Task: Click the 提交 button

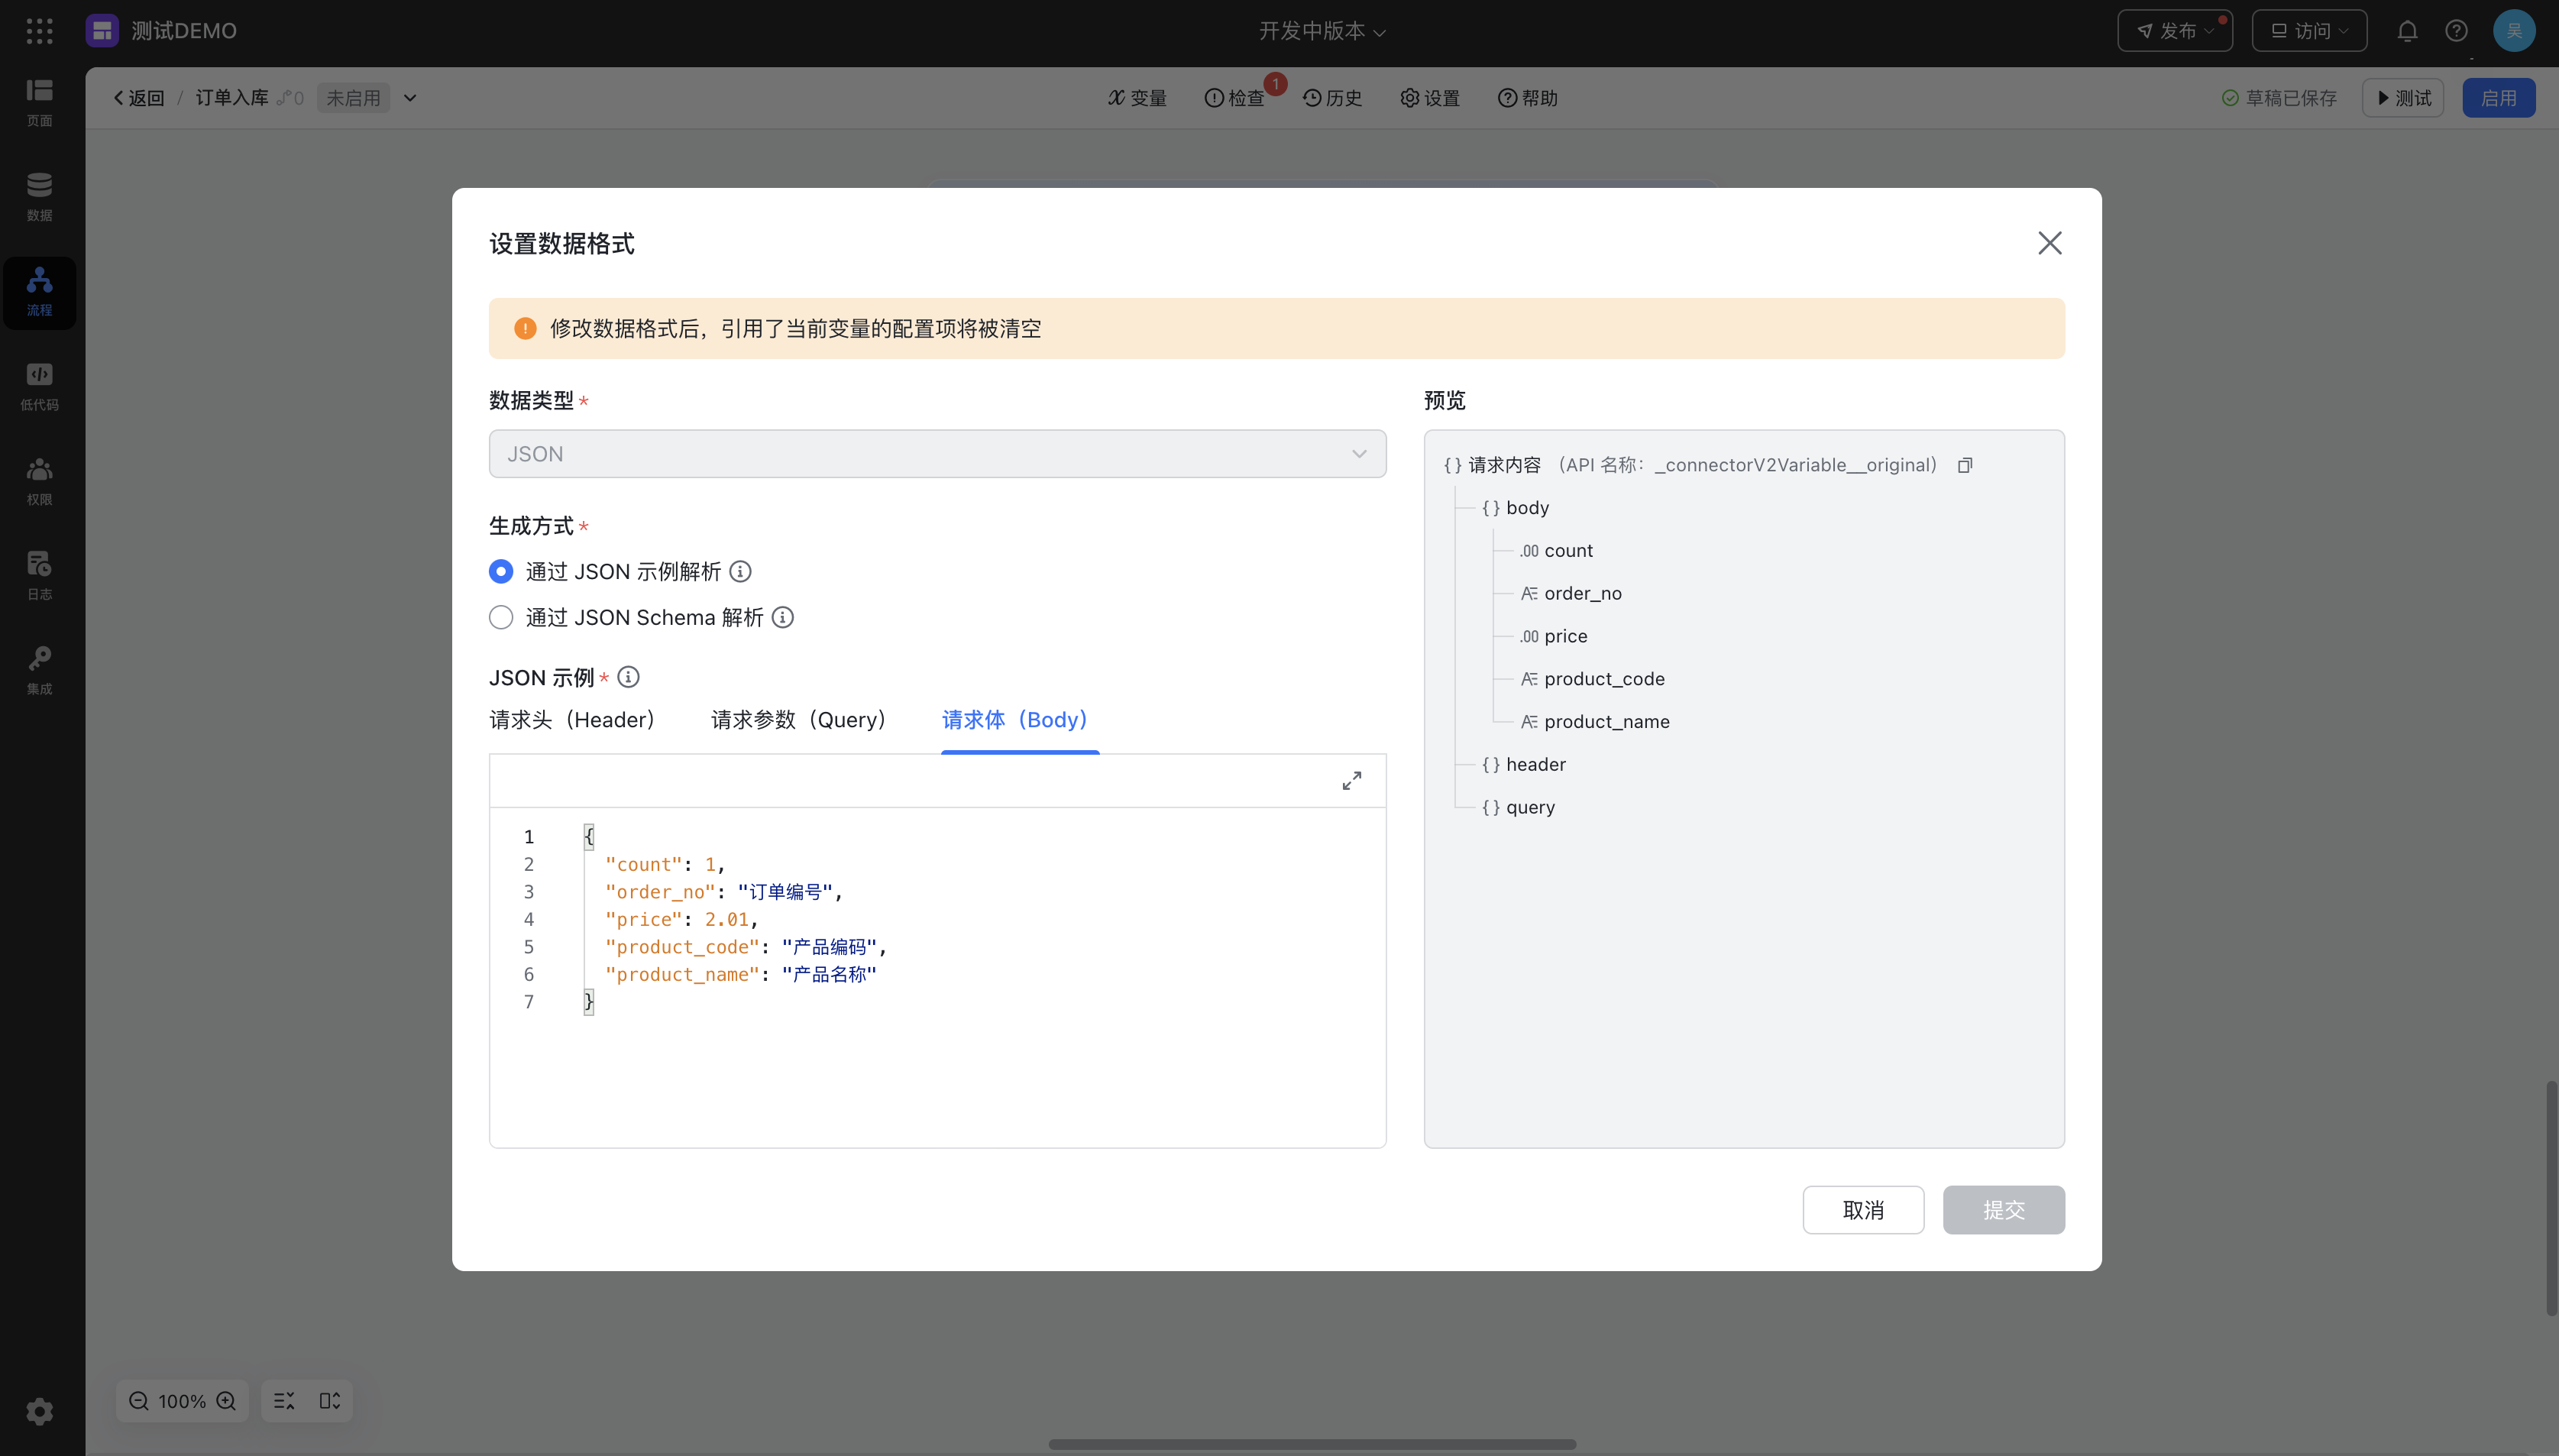Action: pyautogui.click(x=2003, y=1210)
